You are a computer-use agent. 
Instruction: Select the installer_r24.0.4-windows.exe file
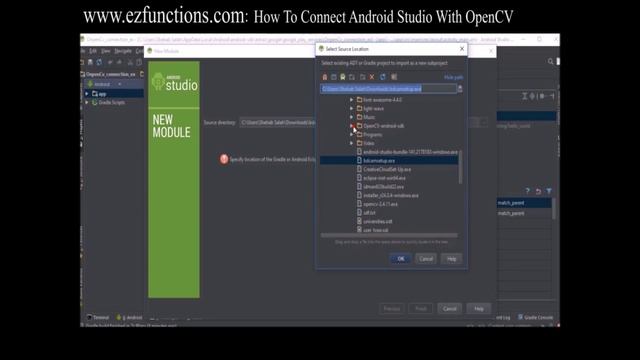point(389,196)
